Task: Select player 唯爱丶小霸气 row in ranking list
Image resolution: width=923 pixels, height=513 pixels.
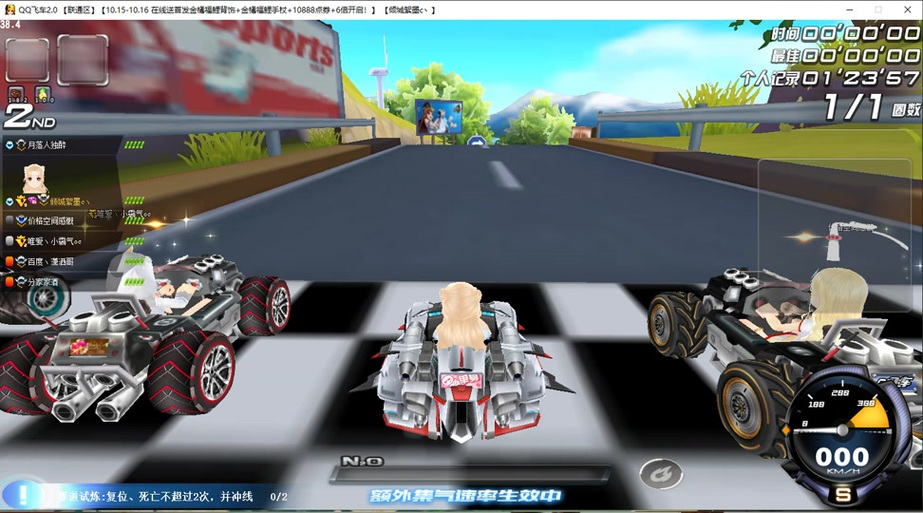Action: point(61,241)
